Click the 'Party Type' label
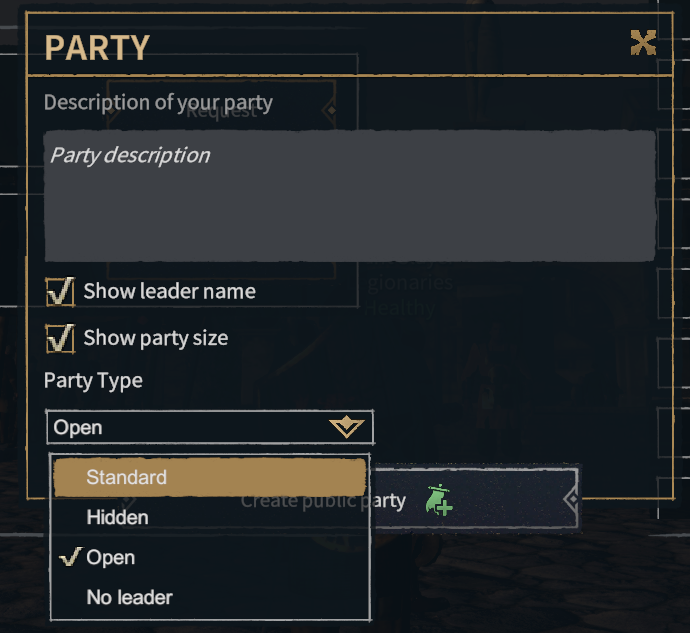Screen dimensions: 690x633 (x=93, y=381)
